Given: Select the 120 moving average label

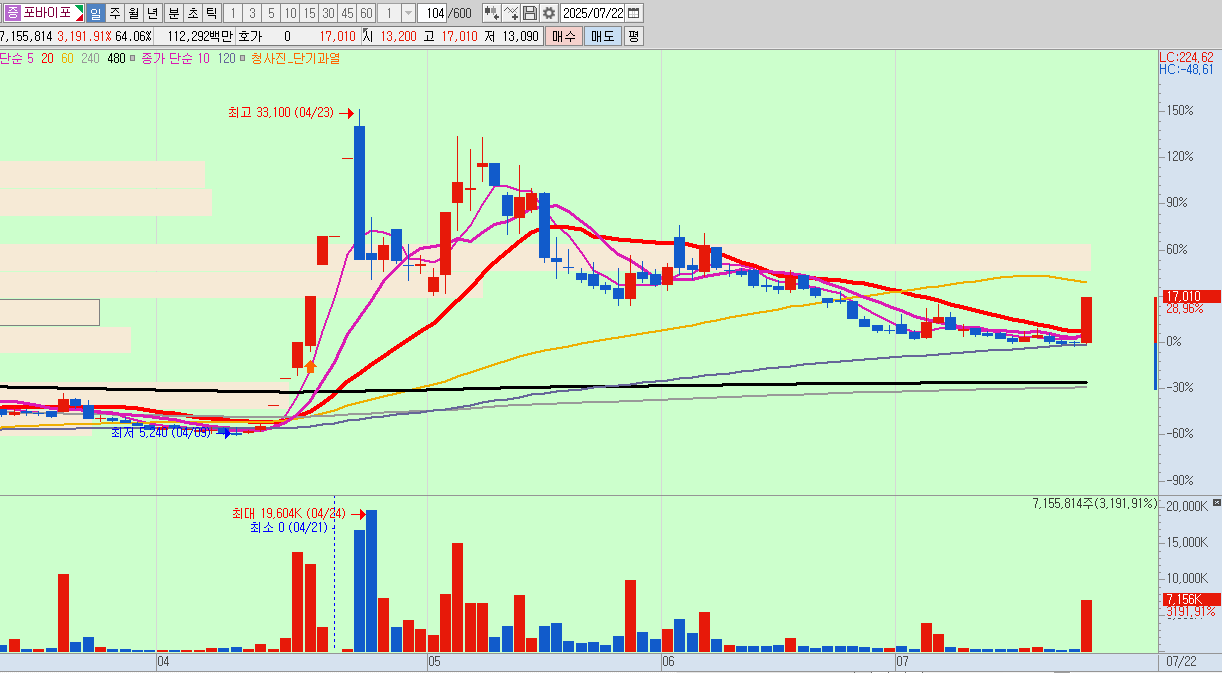Looking at the screenshot, I should pyautogui.click(x=226, y=59).
